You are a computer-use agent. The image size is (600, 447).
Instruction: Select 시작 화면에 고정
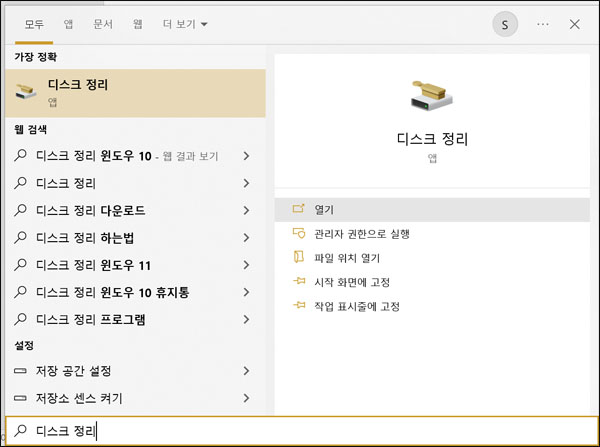[432, 282]
